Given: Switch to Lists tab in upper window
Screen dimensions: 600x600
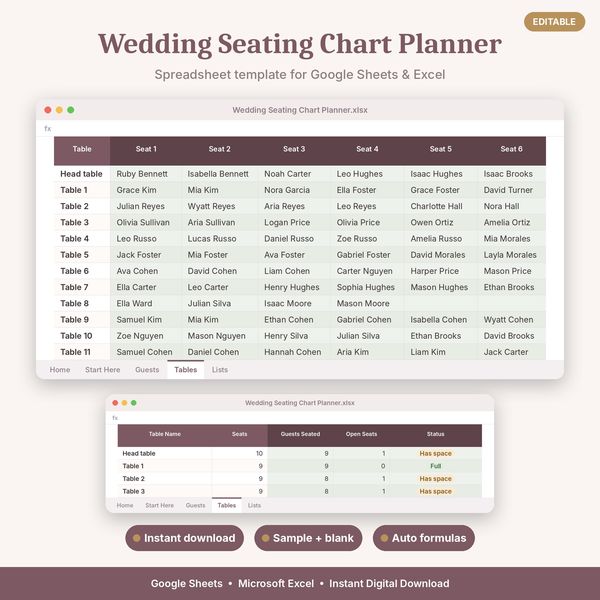Looking at the screenshot, I should click(220, 370).
